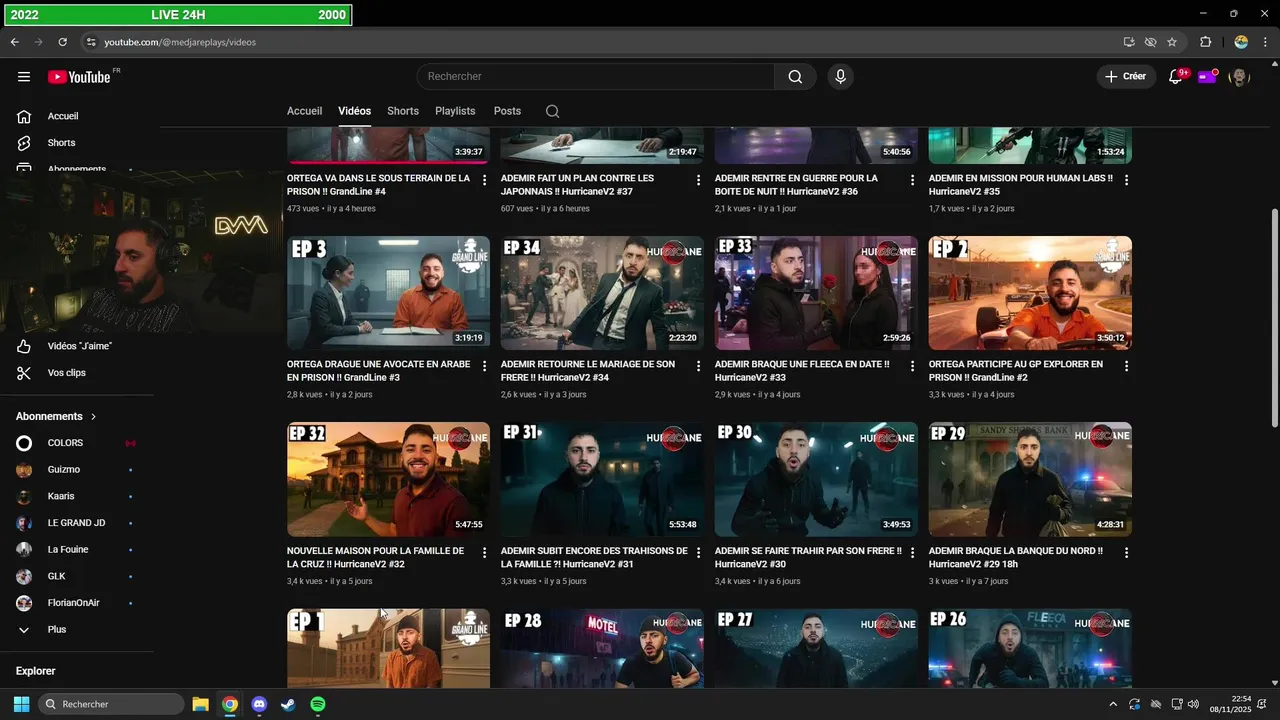The width and height of the screenshot is (1280, 720).
Task: Open options for ADEMIR FAIT UN PLAN video
Action: pyautogui.click(x=699, y=180)
